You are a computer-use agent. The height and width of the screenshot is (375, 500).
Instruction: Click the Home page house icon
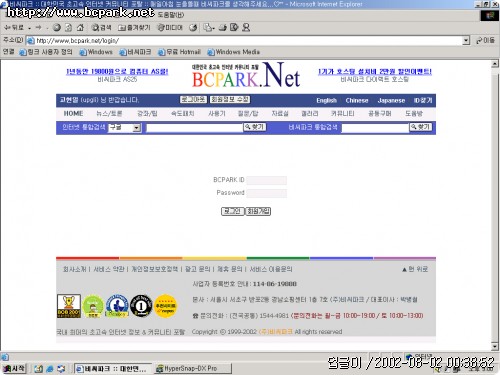click(80, 27)
